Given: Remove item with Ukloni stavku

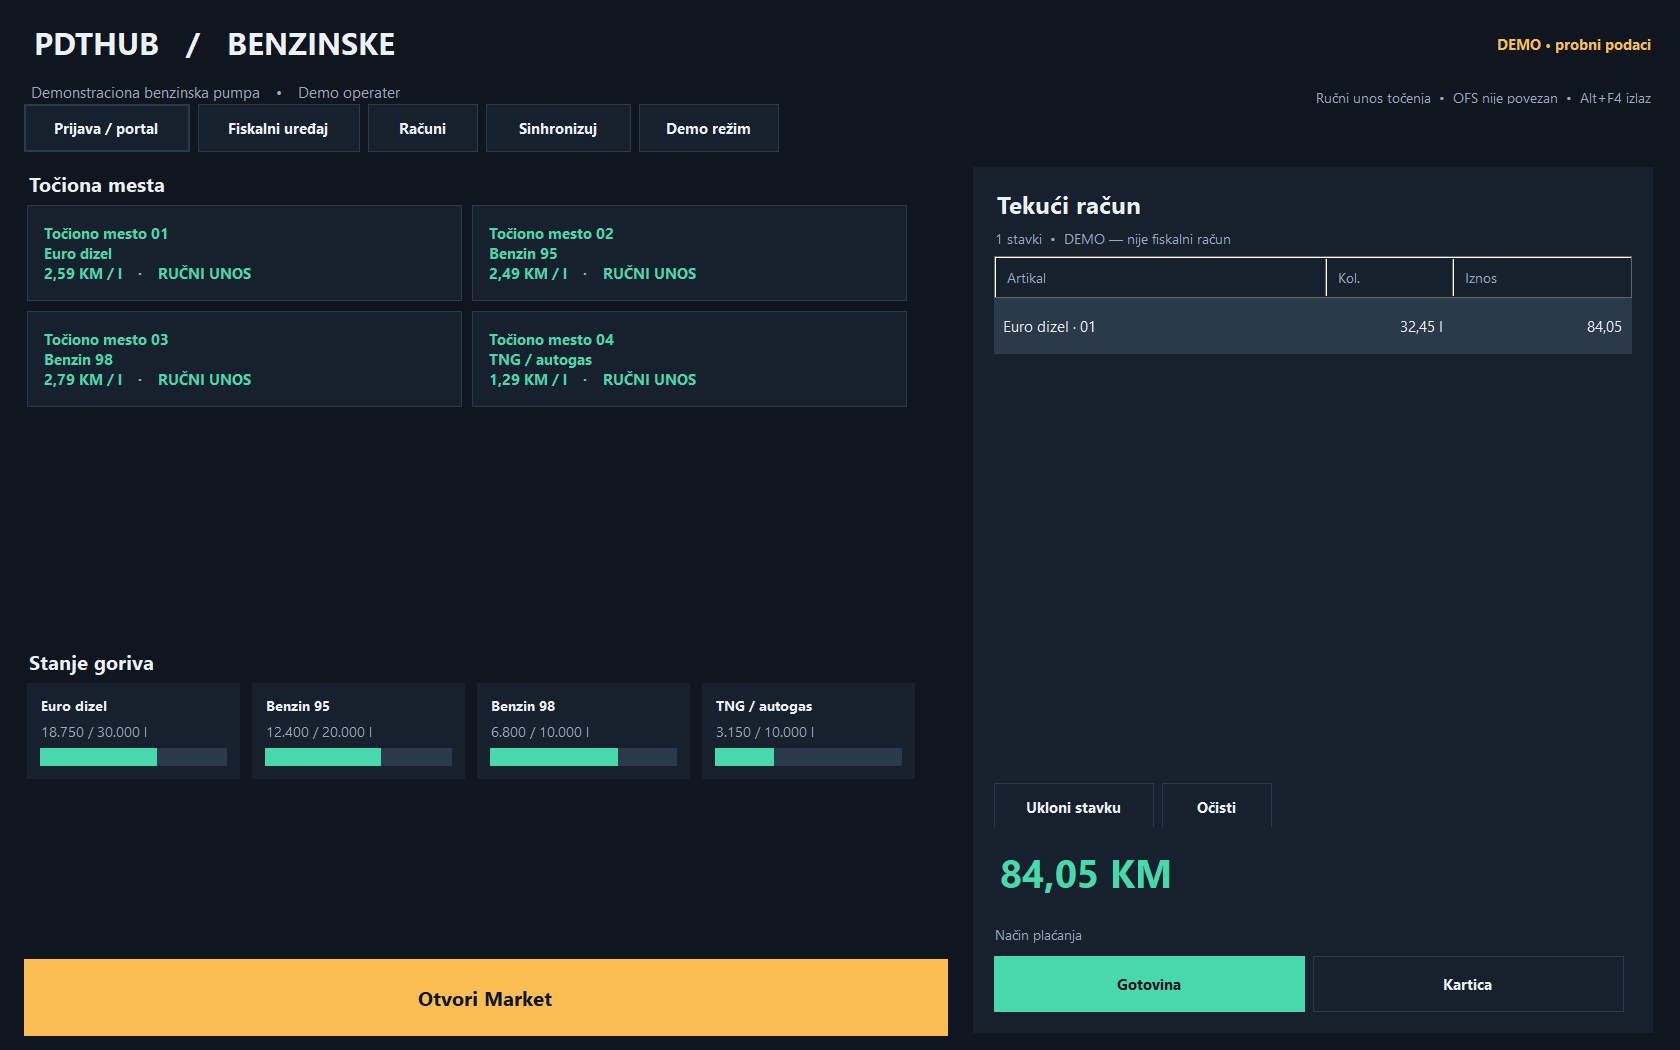Looking at the screenshot, I should tap(1073, 806).
